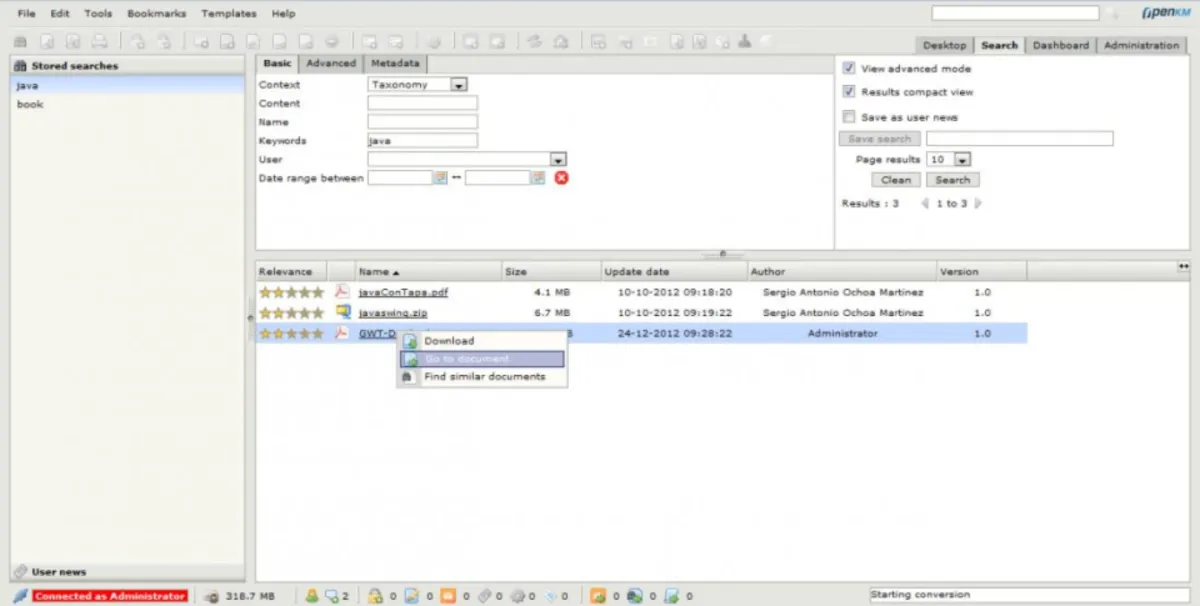1200x606 pixels.
Task: Click the Stored searches panel icon
Action: (20, 65)
